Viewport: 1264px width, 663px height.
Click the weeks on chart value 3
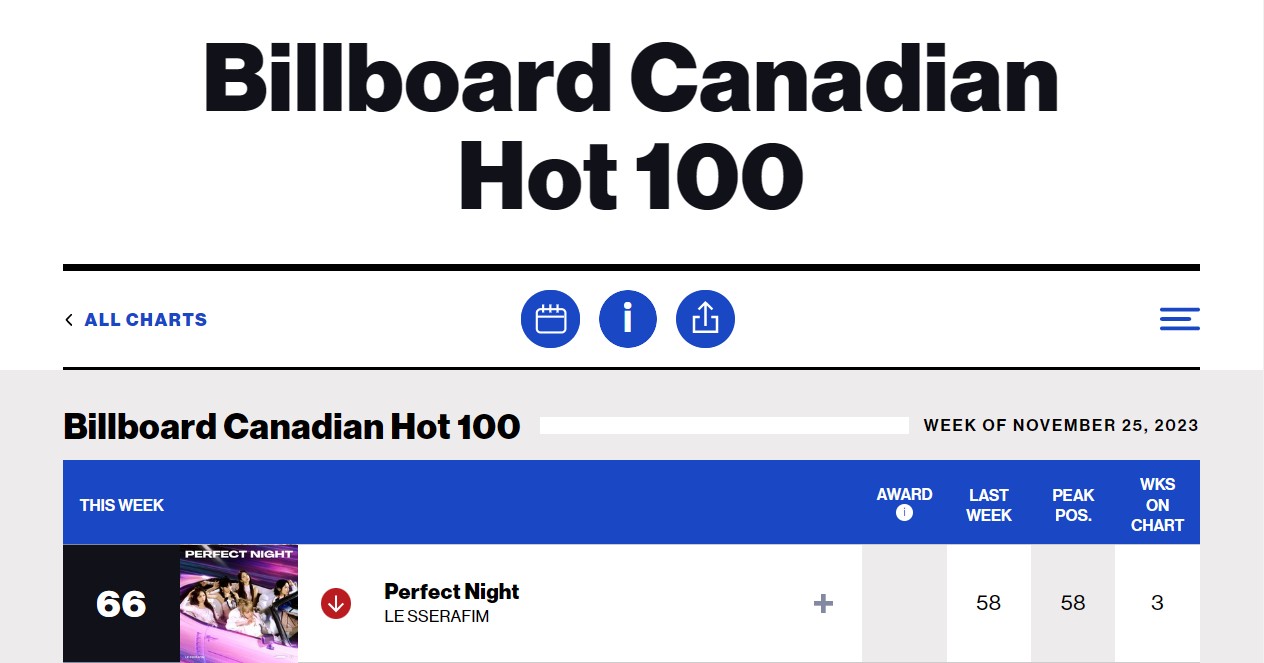click(1157, 603)
